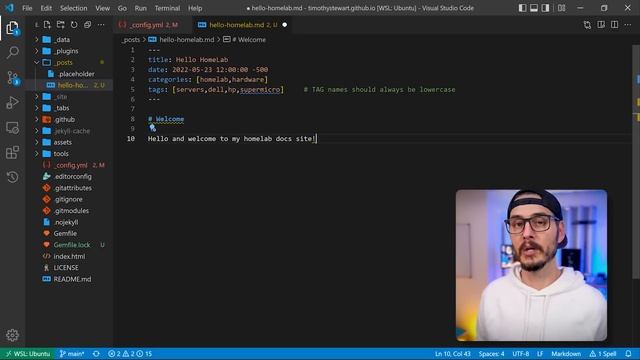
Task: Open Markdown preview to the side
Action: click(x=601, y=25)
